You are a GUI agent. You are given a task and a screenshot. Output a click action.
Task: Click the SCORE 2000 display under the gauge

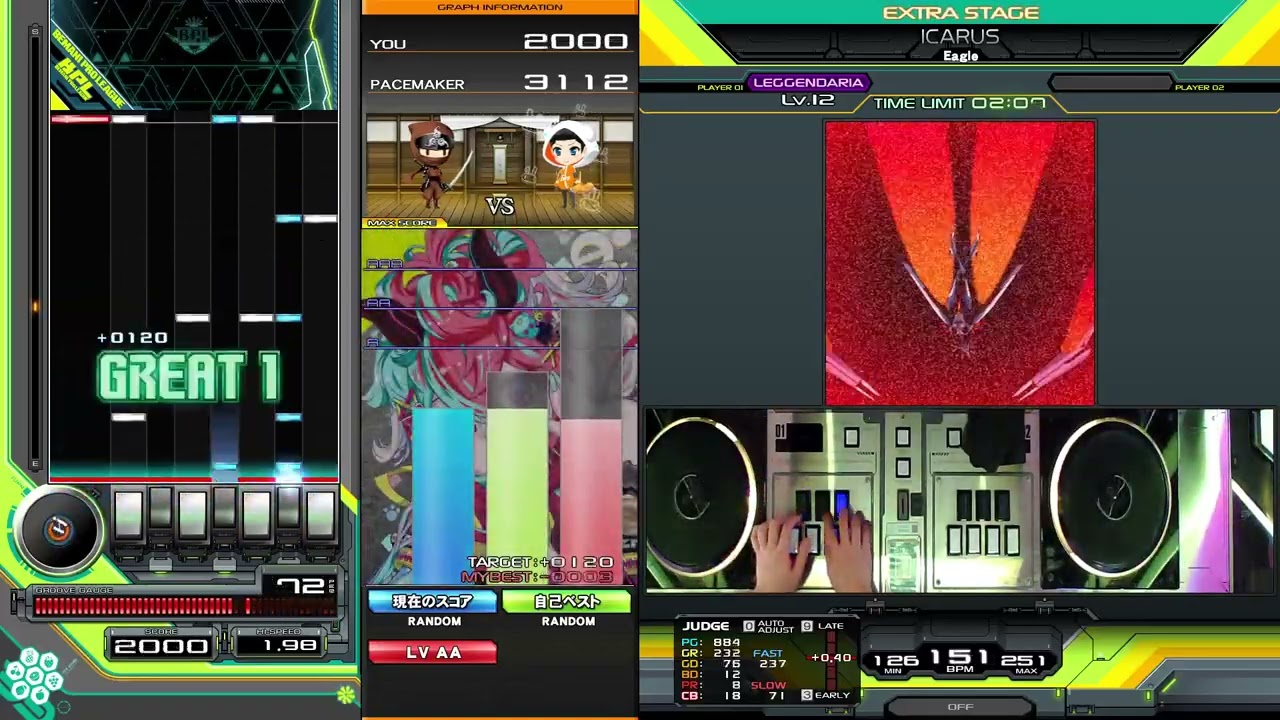161,645
